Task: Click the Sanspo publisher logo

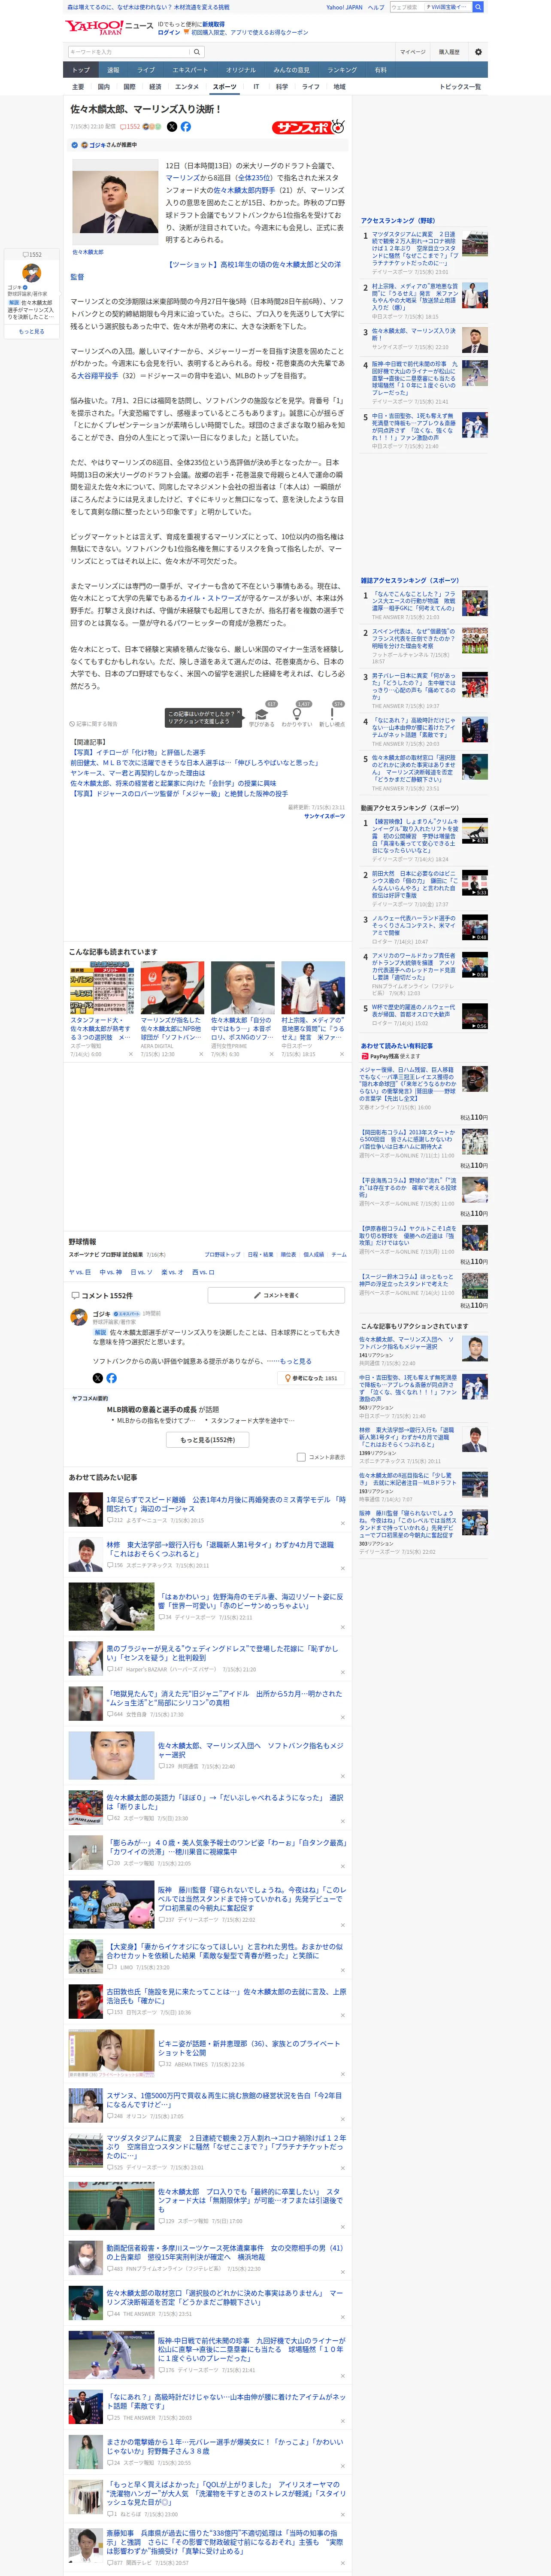Action: (308, 127)
